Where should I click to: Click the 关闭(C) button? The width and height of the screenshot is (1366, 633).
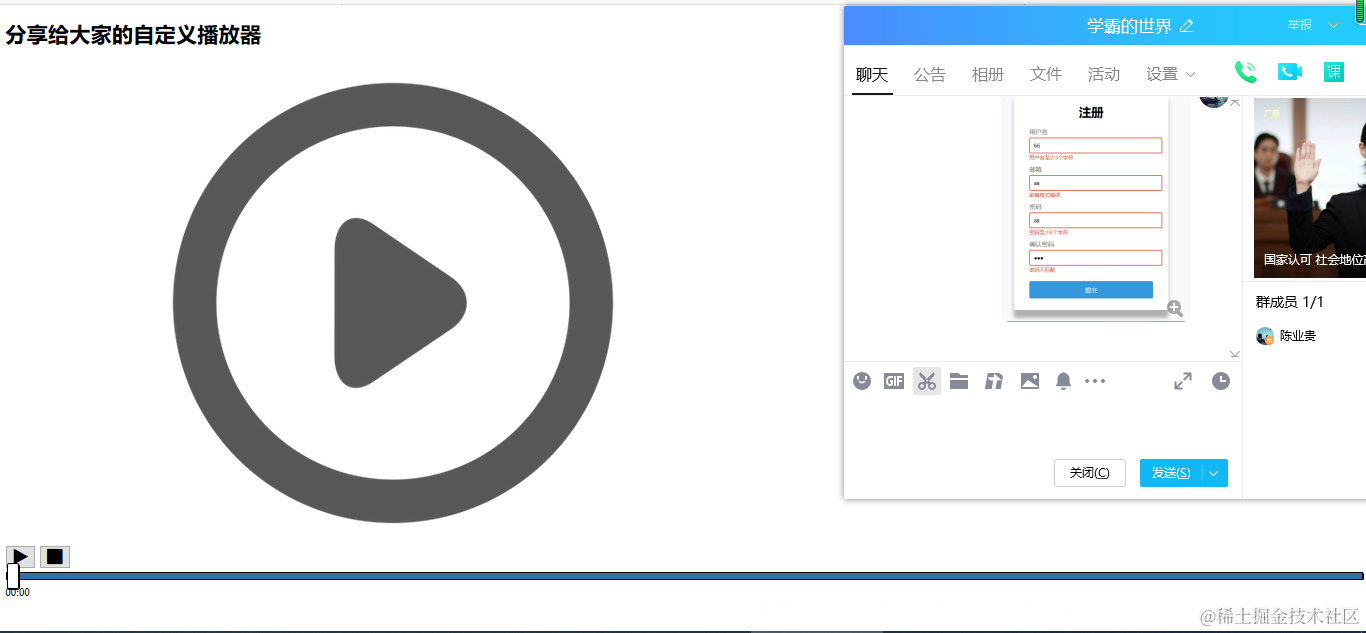point(1090,473)
